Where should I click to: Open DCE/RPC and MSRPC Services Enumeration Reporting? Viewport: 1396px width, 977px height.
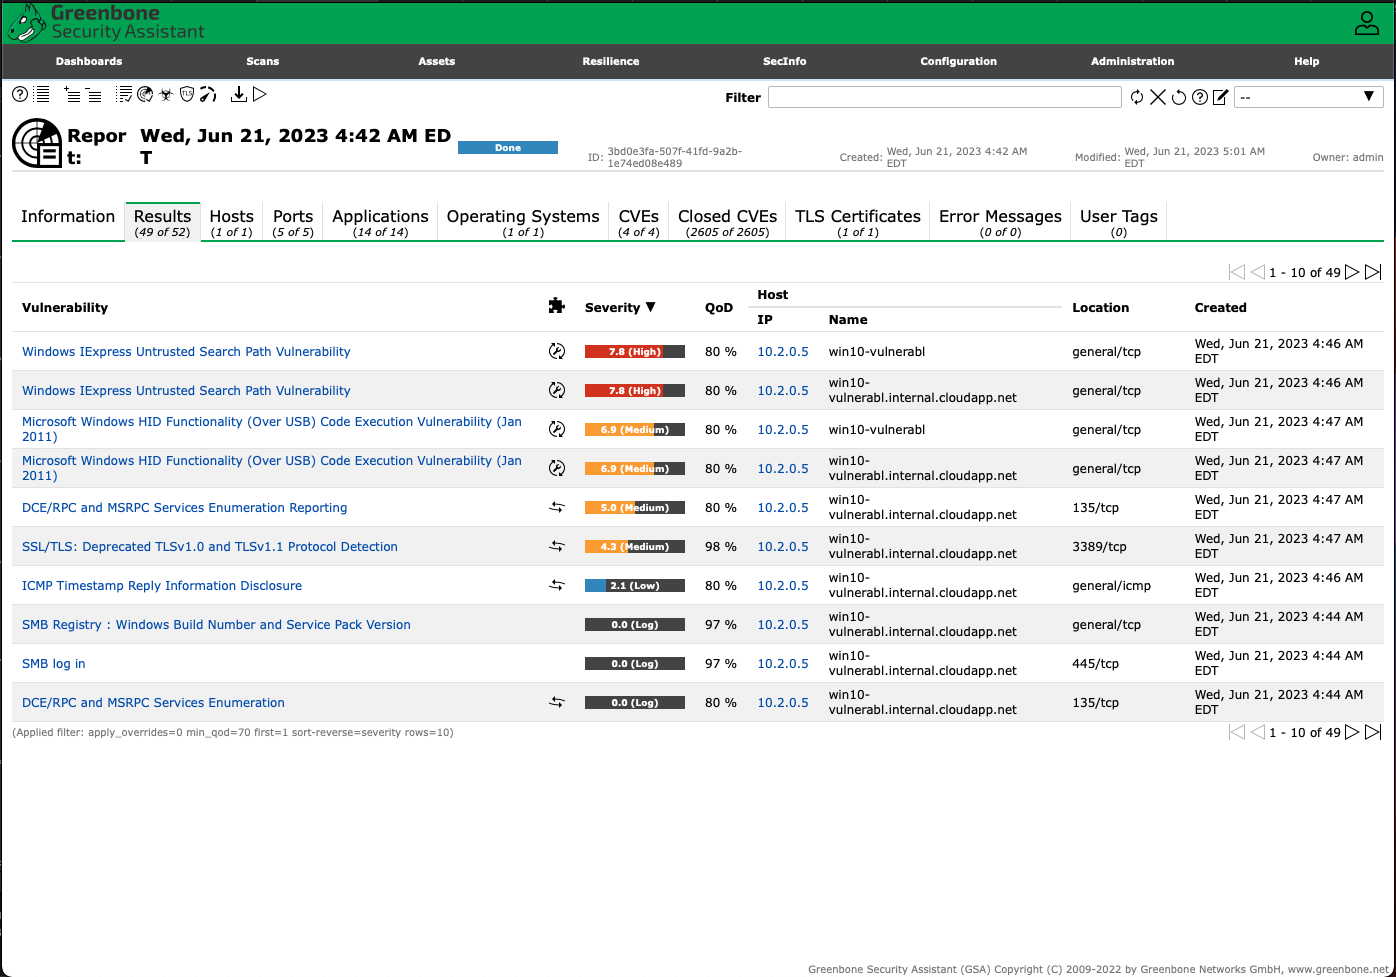(185, 508)
